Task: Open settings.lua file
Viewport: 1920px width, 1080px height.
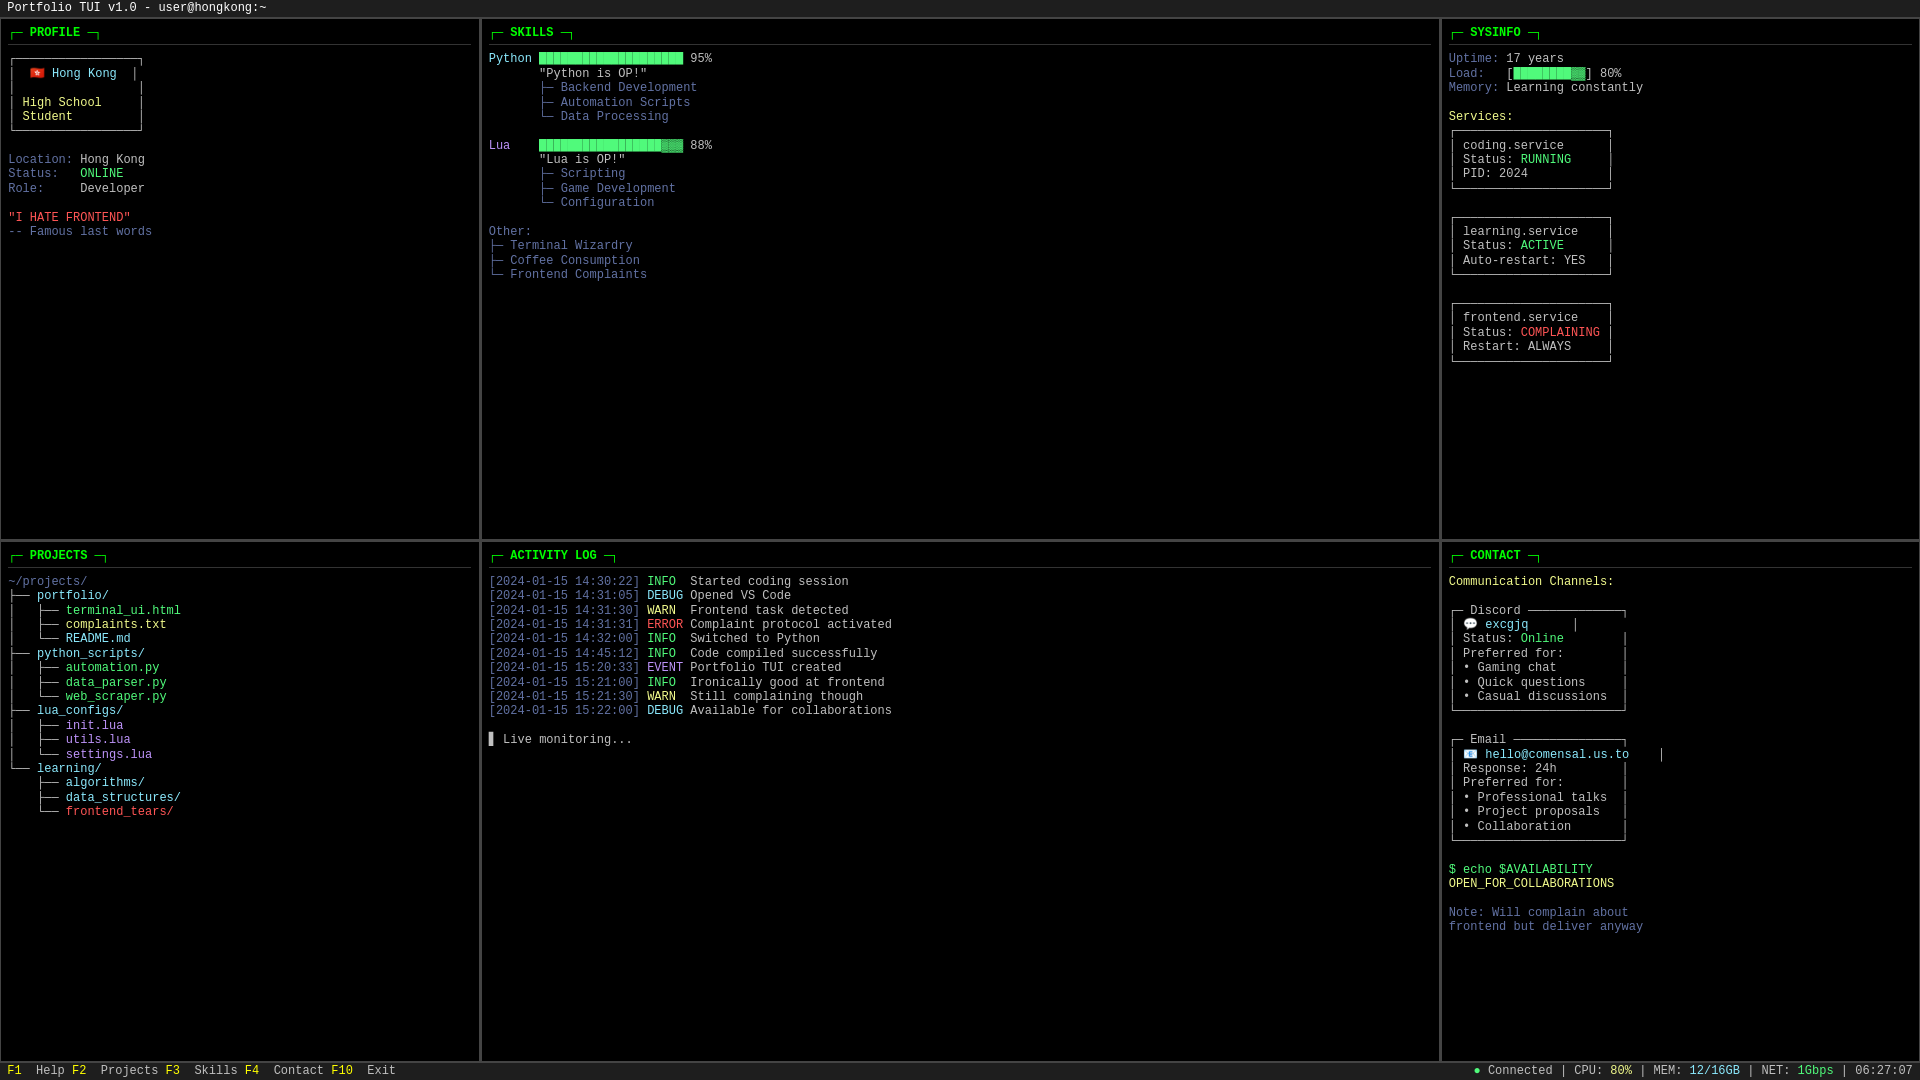Action: pos(109,755)
